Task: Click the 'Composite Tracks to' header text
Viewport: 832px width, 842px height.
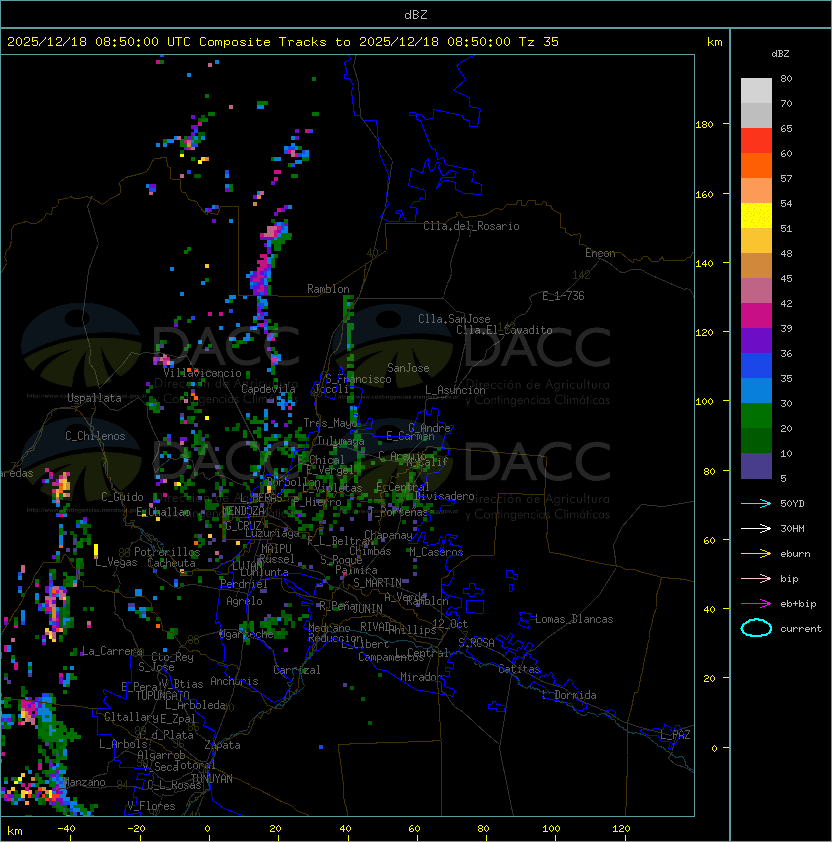Action: point(274,42)
